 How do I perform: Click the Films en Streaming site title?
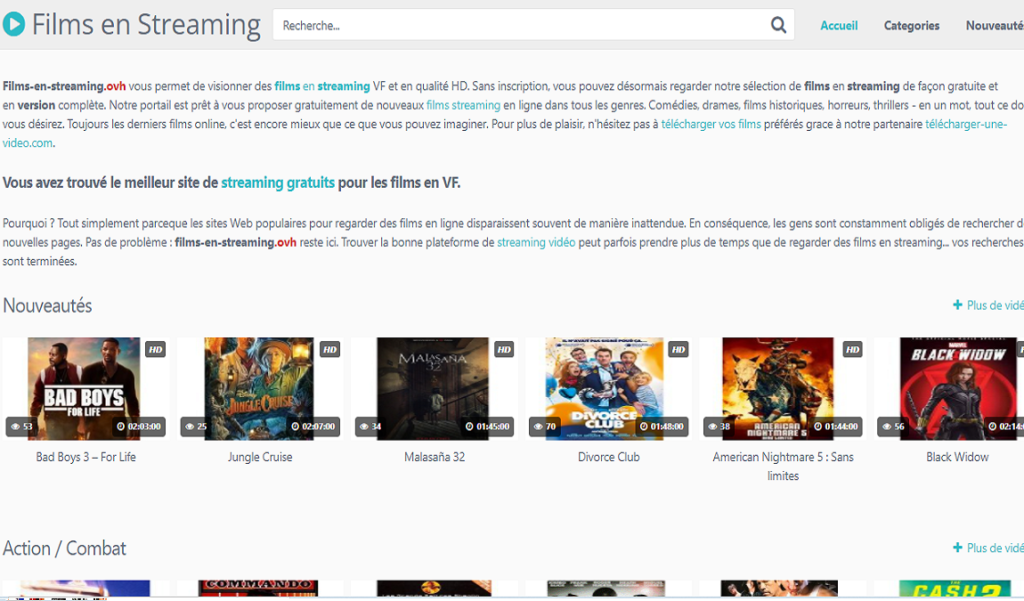146,25
